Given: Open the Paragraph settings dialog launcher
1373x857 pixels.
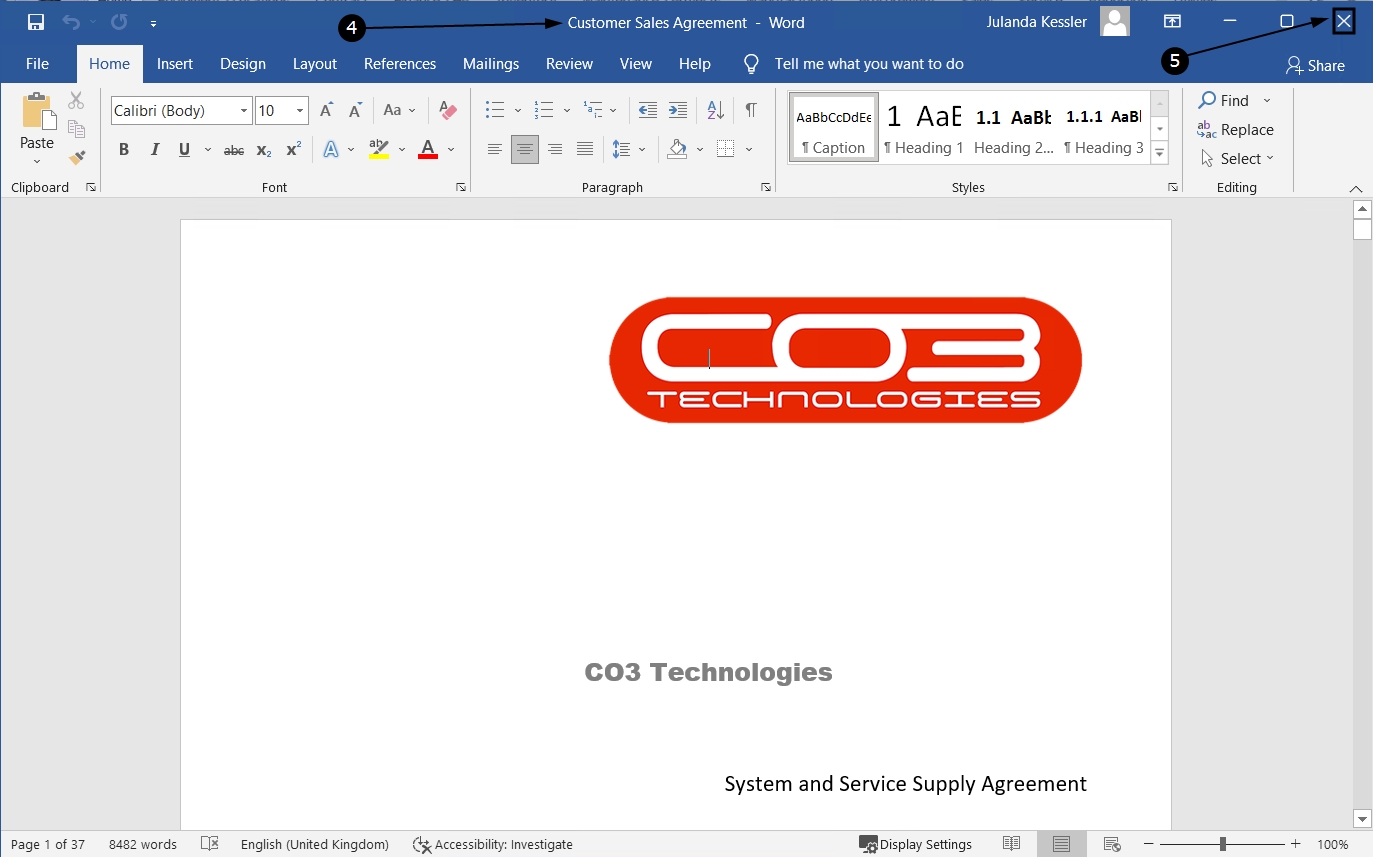Looking at the screenshot, I should click(x=766, y=188).
